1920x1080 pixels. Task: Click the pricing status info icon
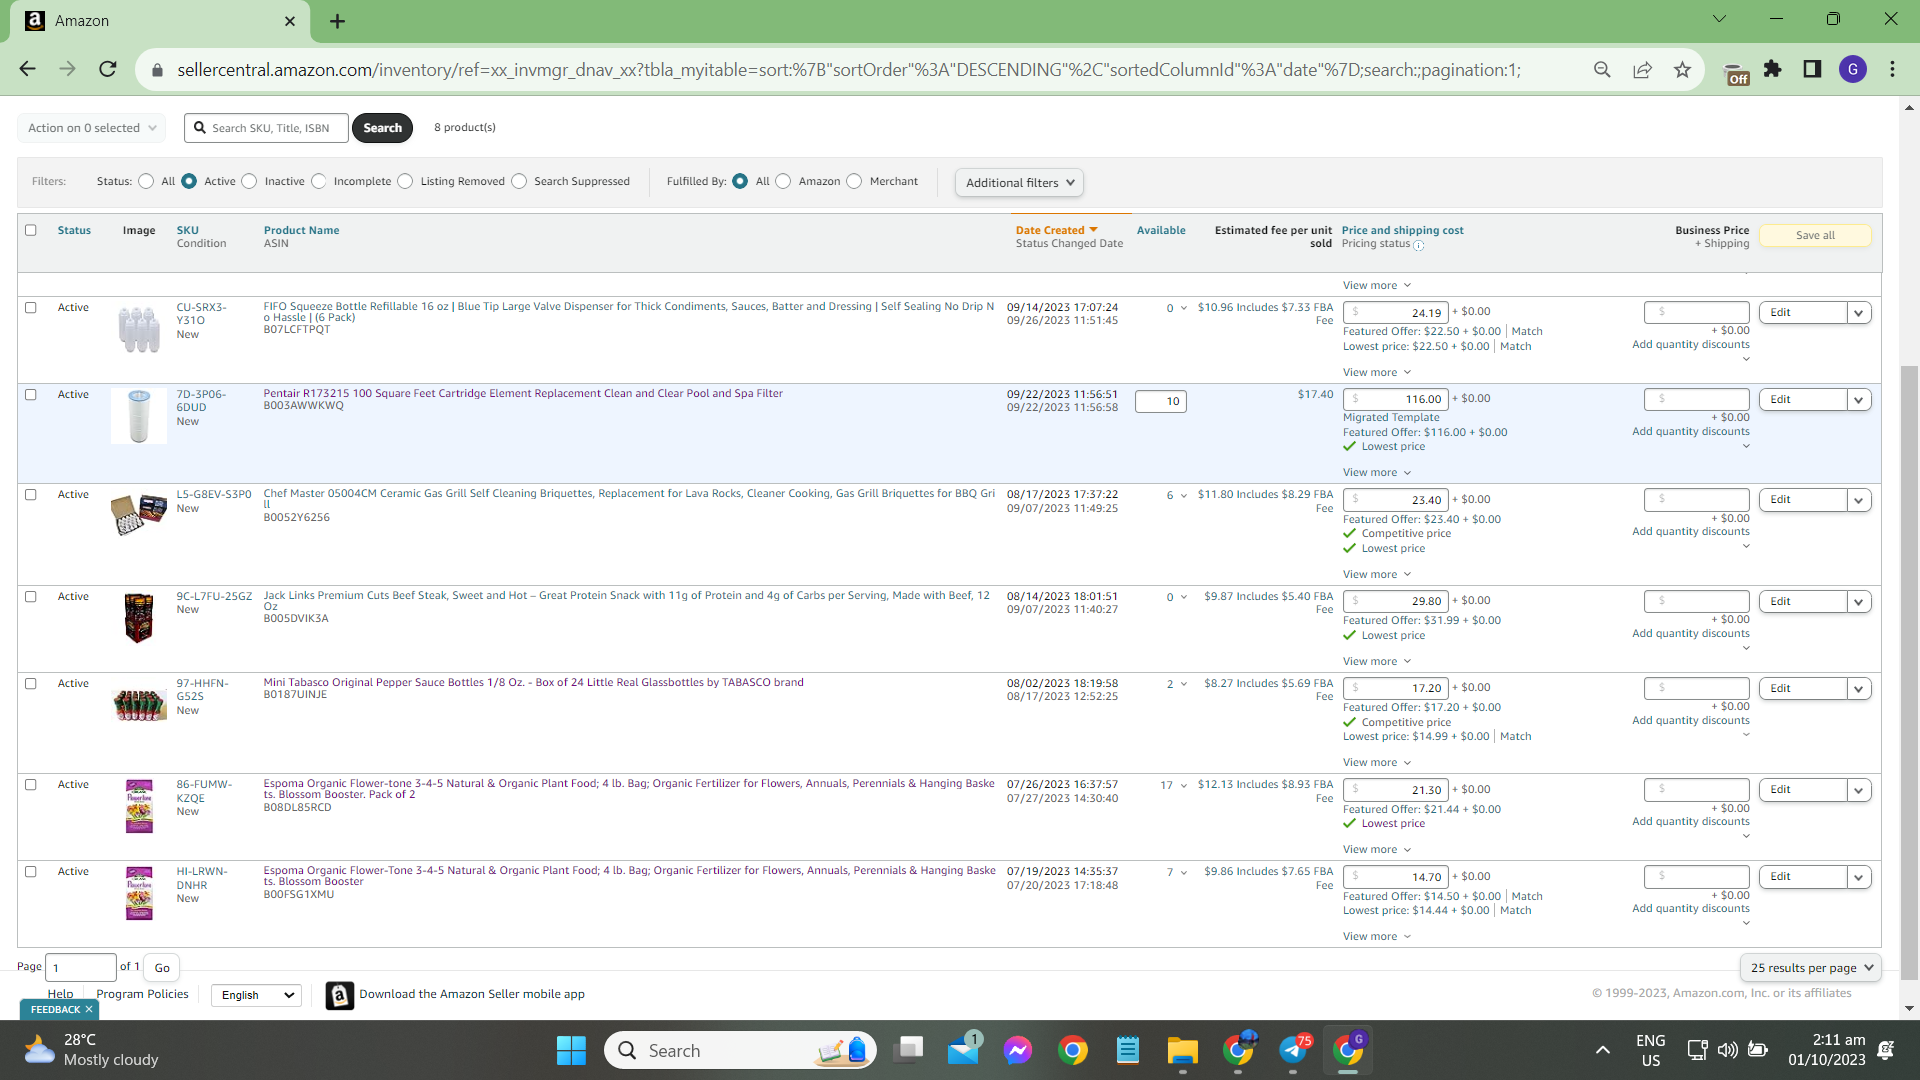pyautogui.click(x=1419, y=245)
